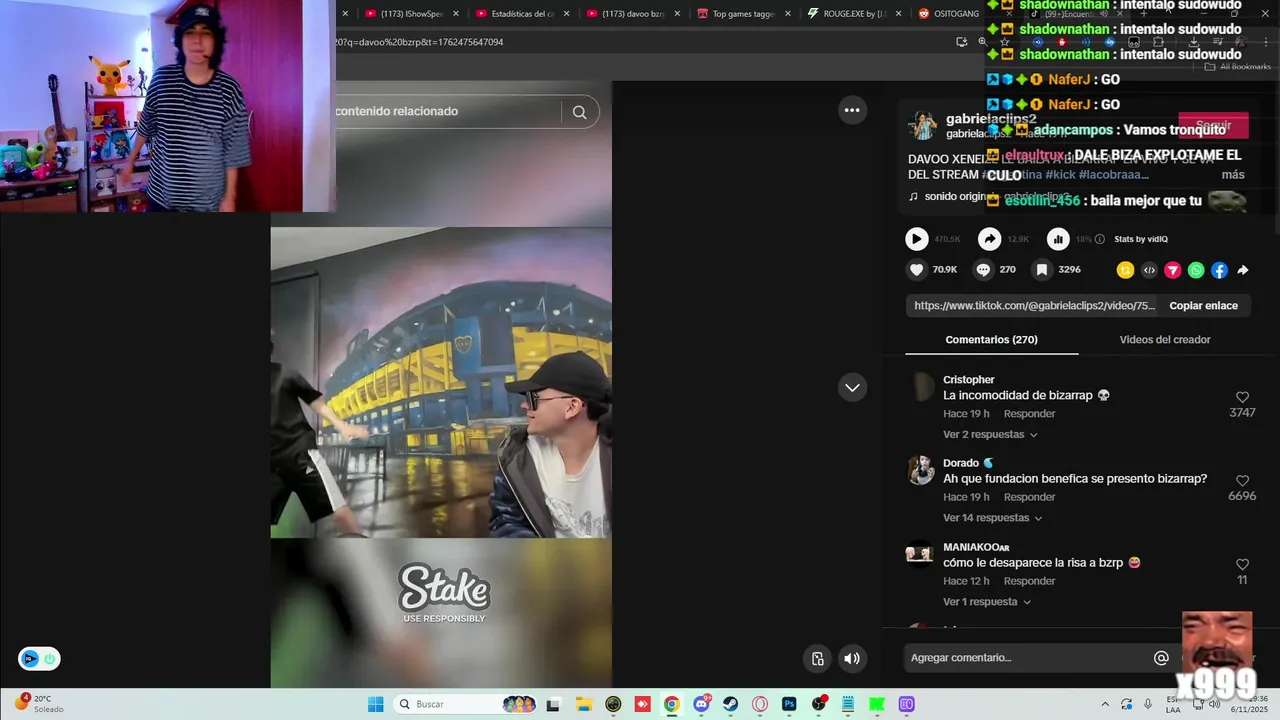Switch to 'davoo bzrp' YouTube browser tab
The image size is (1280, 720).
click(632, 14)
